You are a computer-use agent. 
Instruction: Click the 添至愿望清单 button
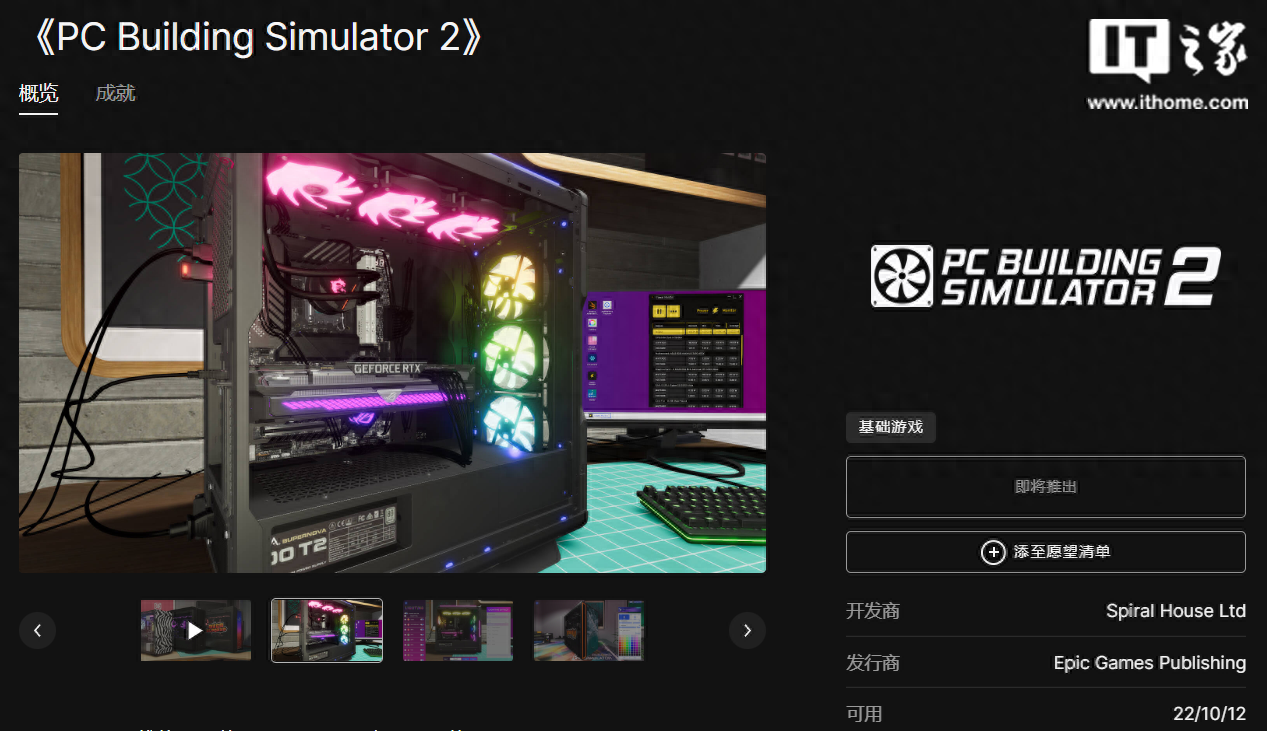[x=1045, y=552]
